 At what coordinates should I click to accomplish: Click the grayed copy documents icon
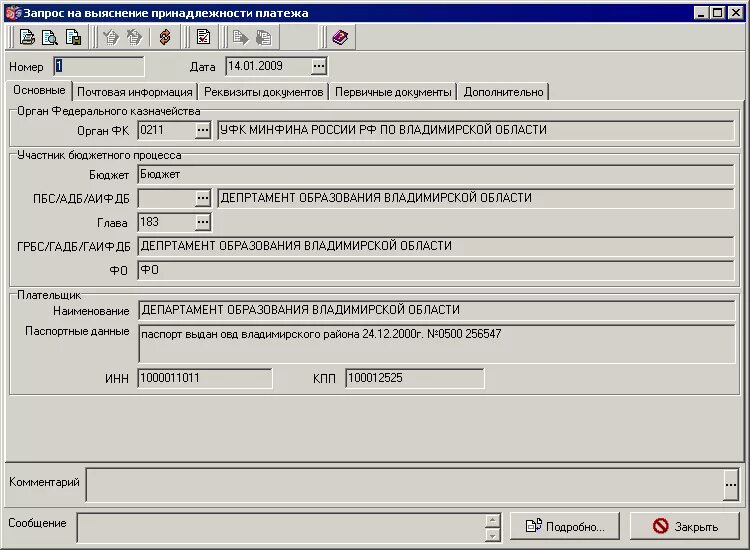click(x=264, y=37)
